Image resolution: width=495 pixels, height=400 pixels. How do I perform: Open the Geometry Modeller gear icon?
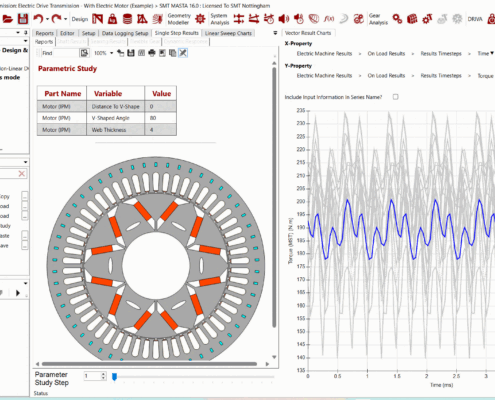(200, 19)
